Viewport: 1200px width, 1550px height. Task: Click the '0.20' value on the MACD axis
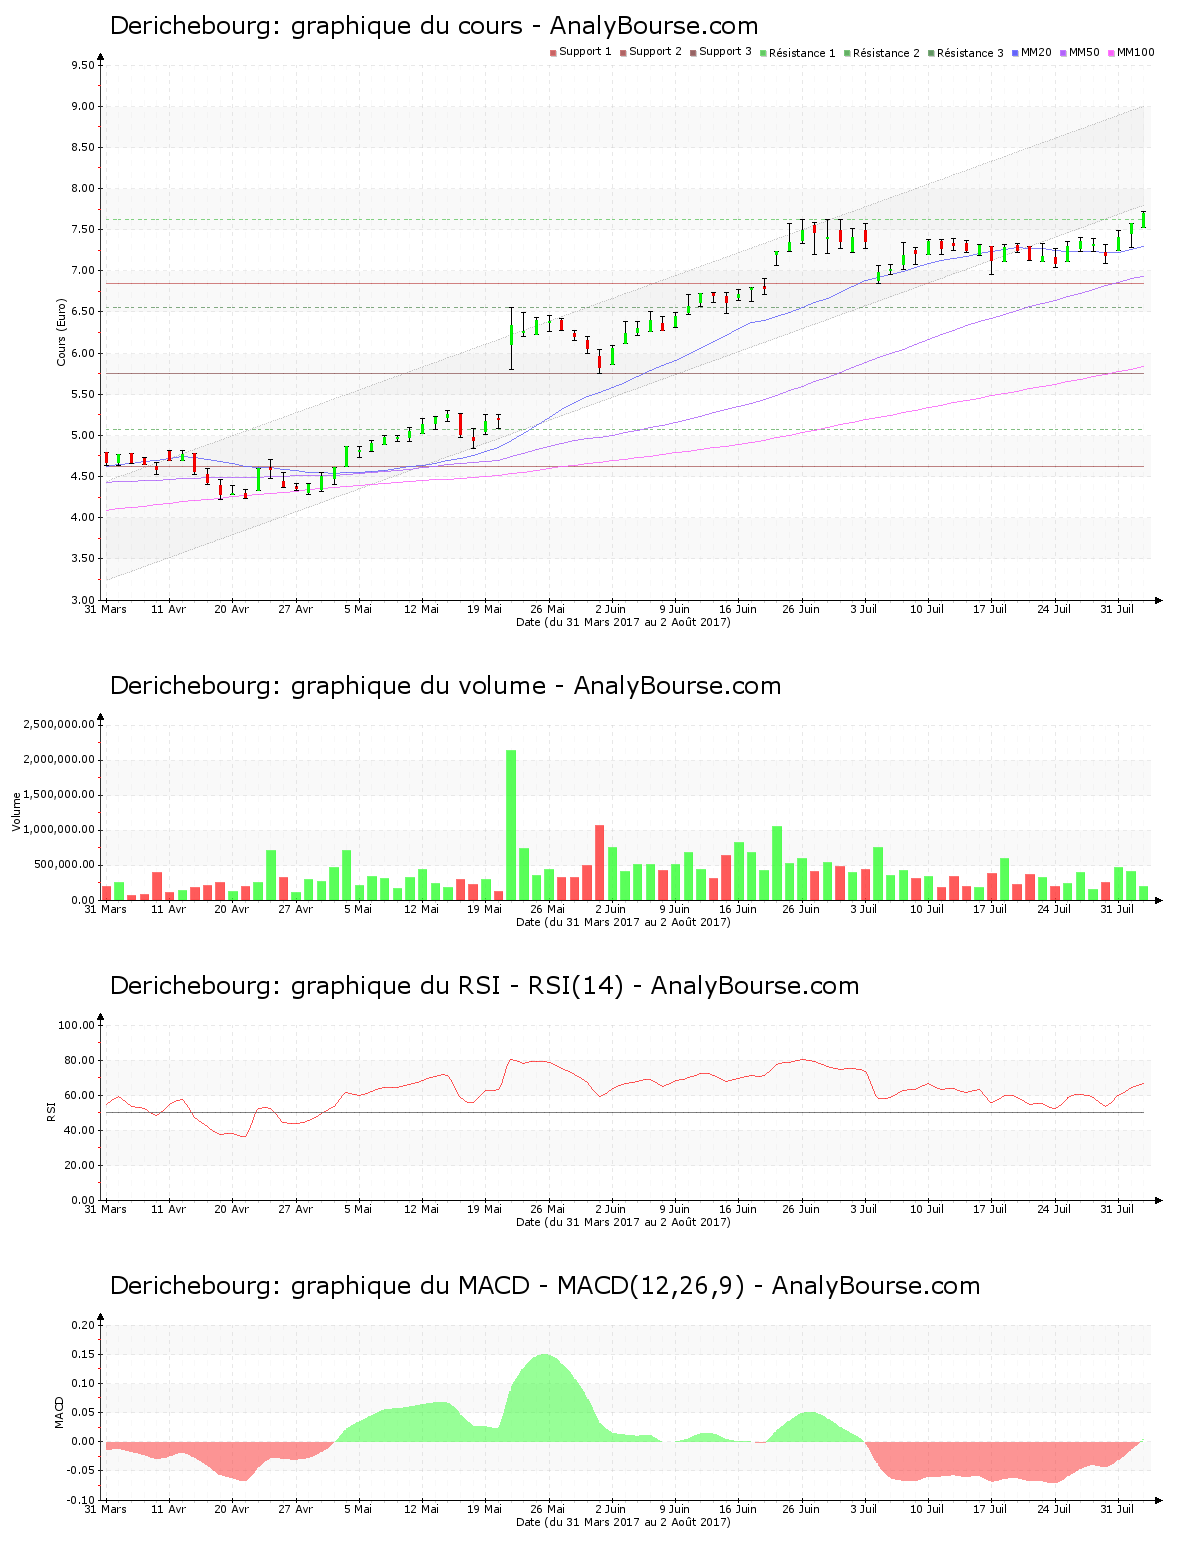pos(83,1325)
